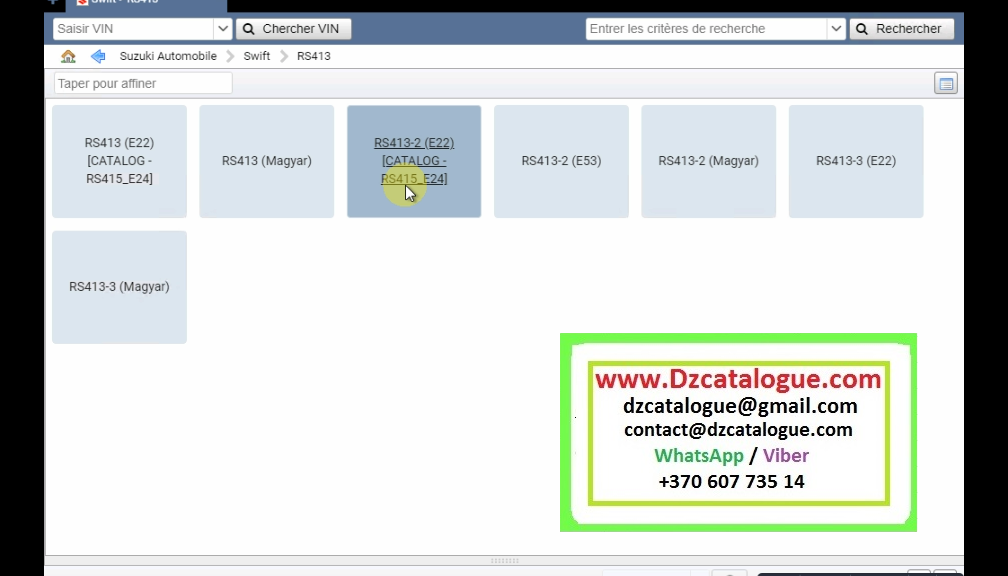Screen dimensions: 1008x576
Task: Toggle the list view icon
Action: [x=946, y=84]
